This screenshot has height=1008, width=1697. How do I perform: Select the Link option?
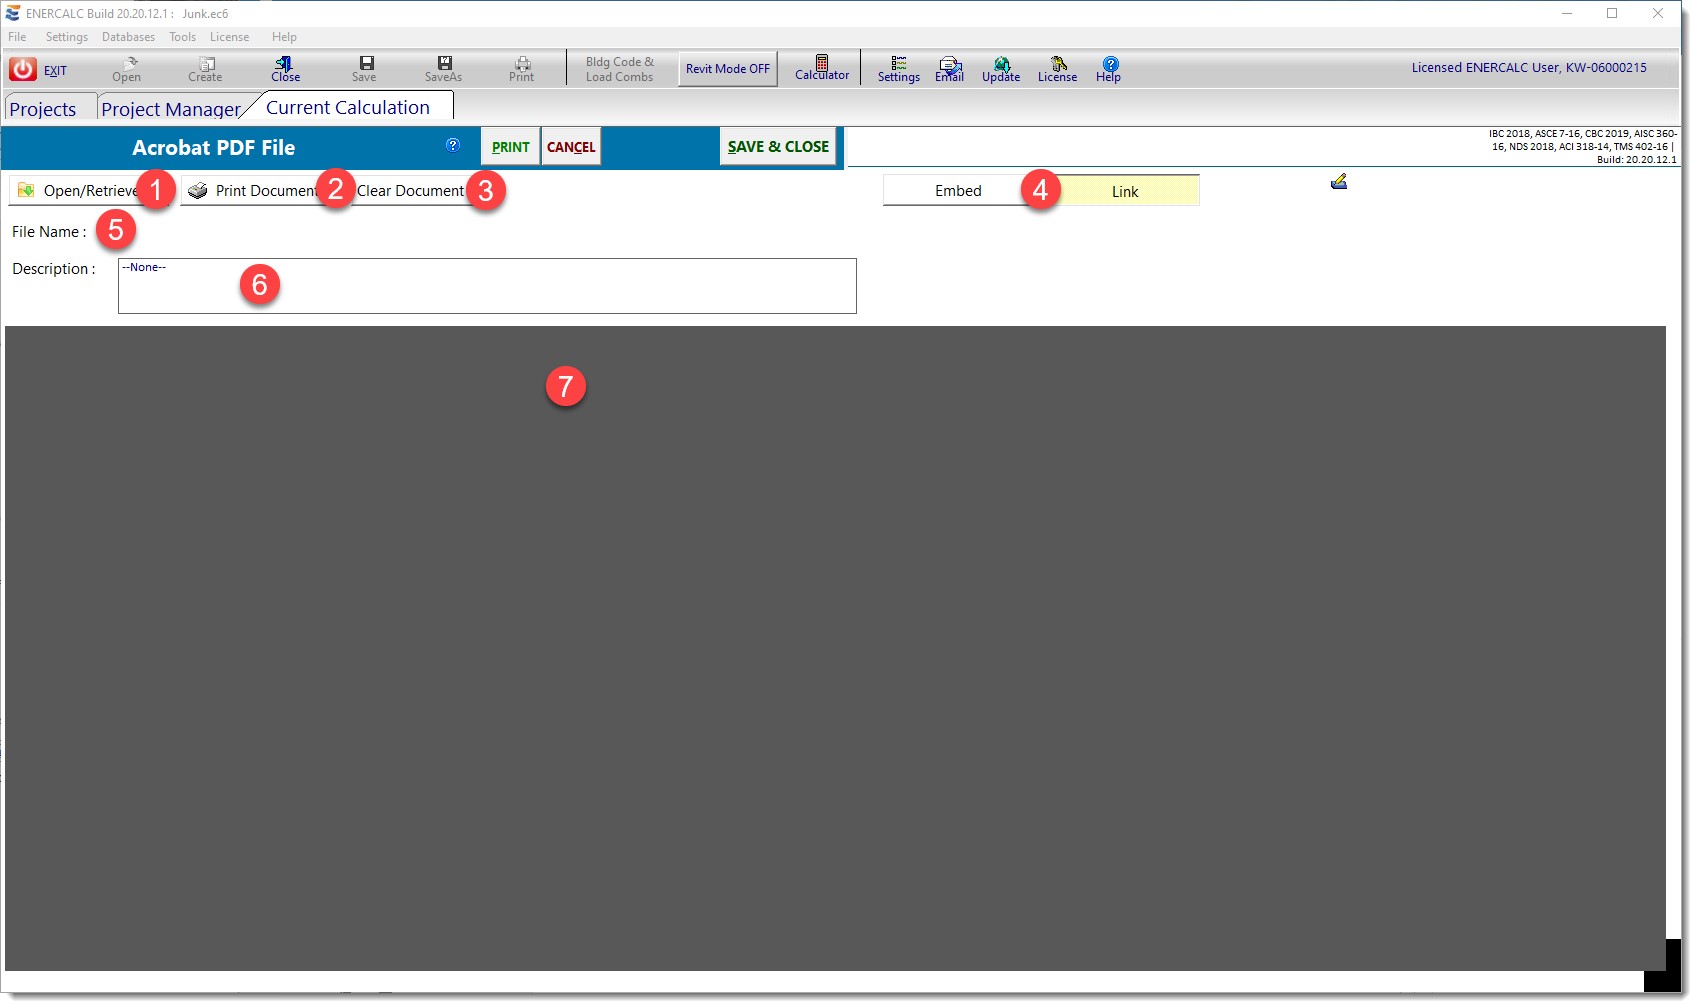tap(1125, 191)
